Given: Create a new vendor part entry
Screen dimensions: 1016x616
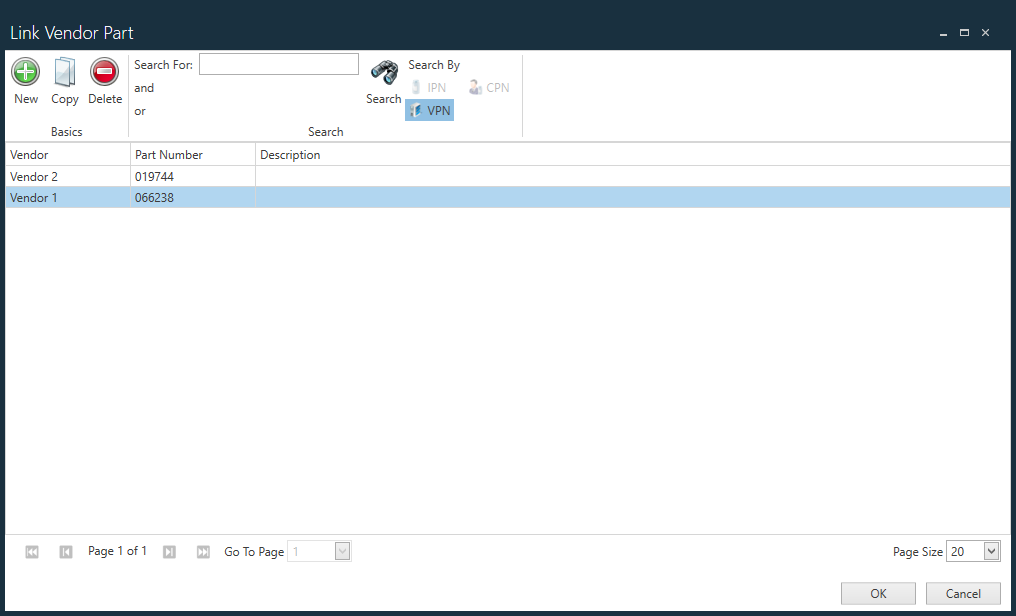Looking at the screenshot, I should click(x=25, y=80).
